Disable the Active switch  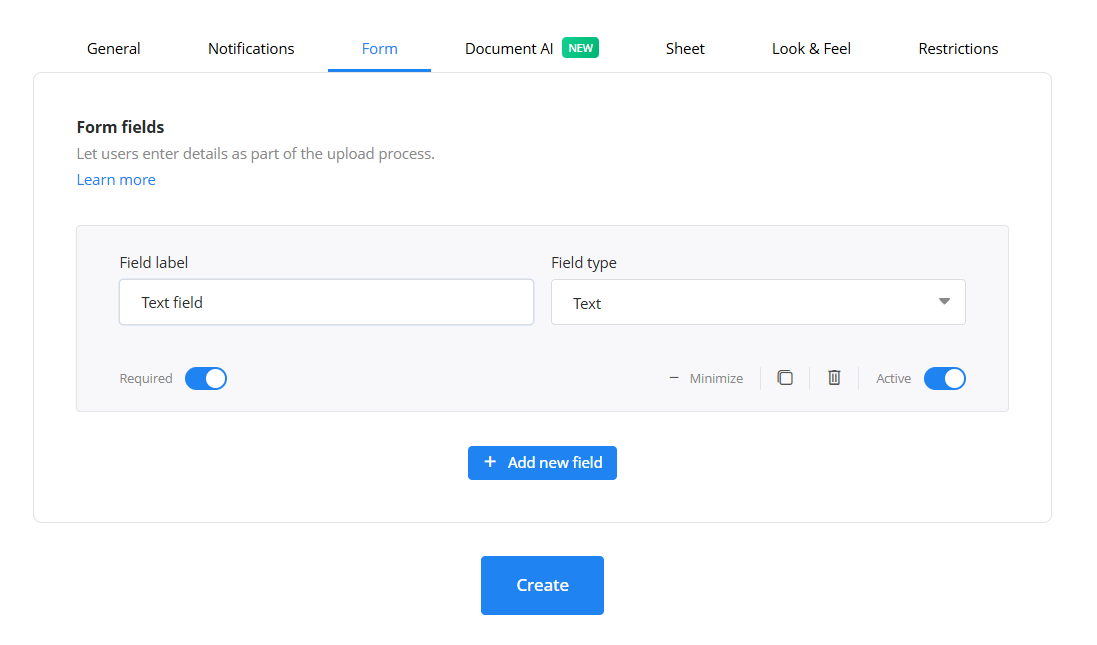(x=944, y=378)
